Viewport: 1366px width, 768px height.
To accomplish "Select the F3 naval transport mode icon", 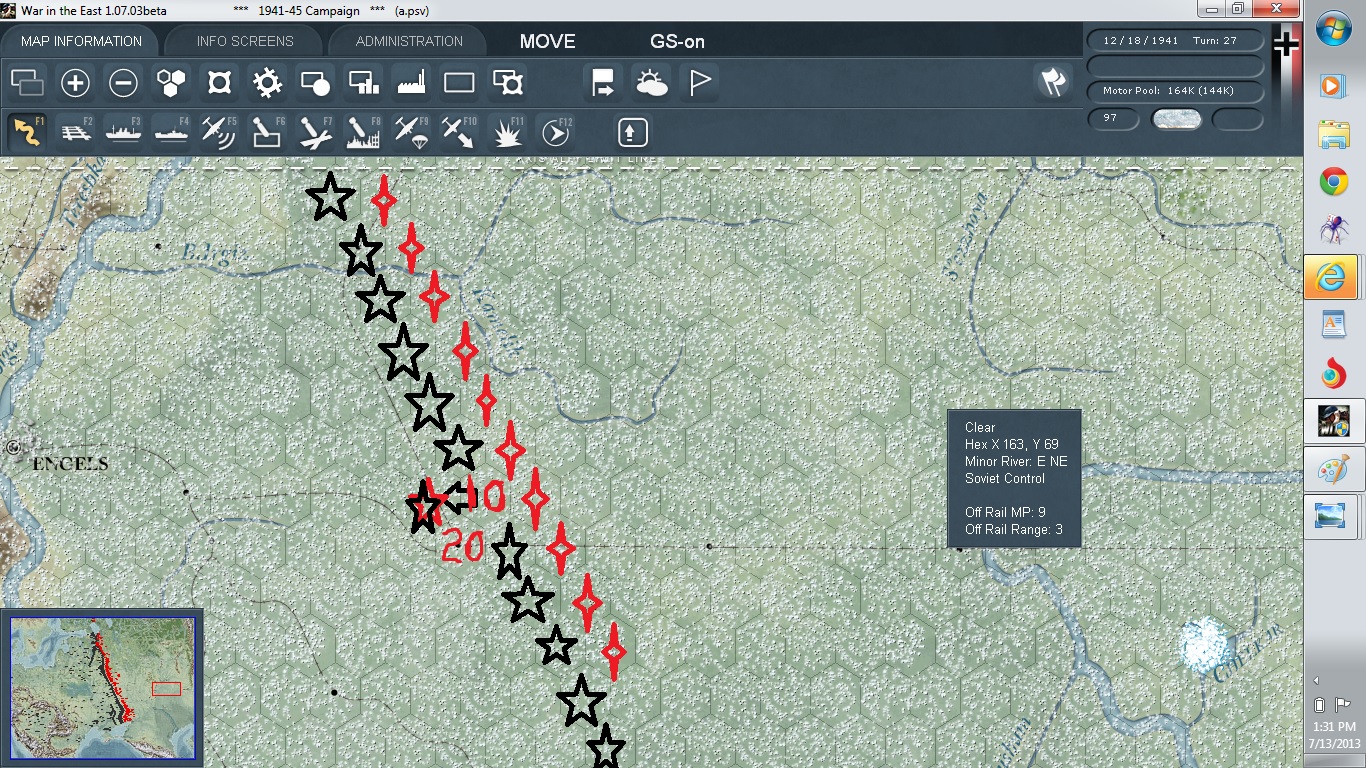I will click(x=123, y=132).
